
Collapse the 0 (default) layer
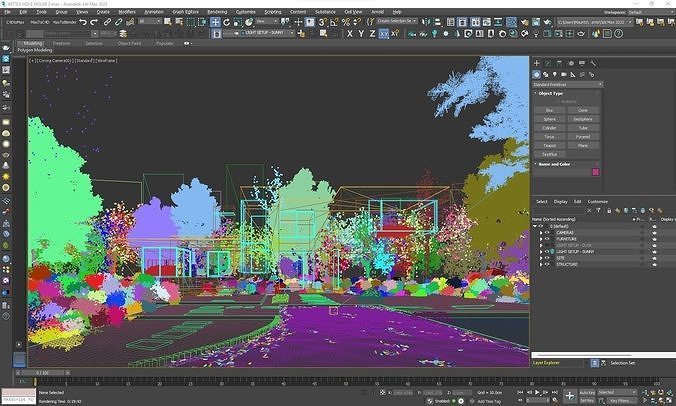click(x=535, y=226)
